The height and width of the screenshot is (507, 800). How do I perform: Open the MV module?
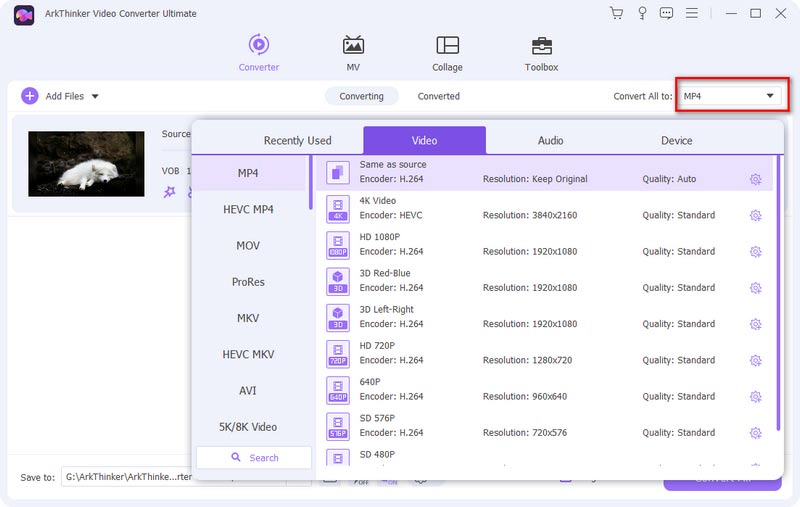click(x=353, y=53)
